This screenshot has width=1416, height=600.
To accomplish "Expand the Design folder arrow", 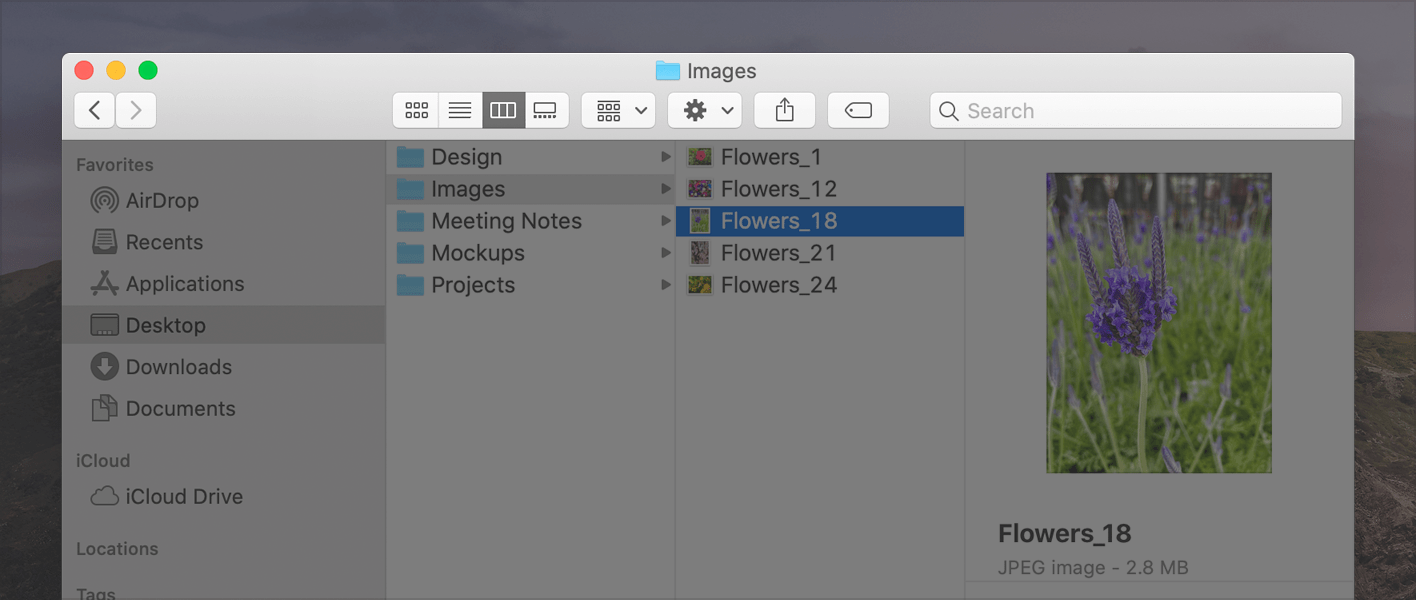I will (x=665, y=157).
